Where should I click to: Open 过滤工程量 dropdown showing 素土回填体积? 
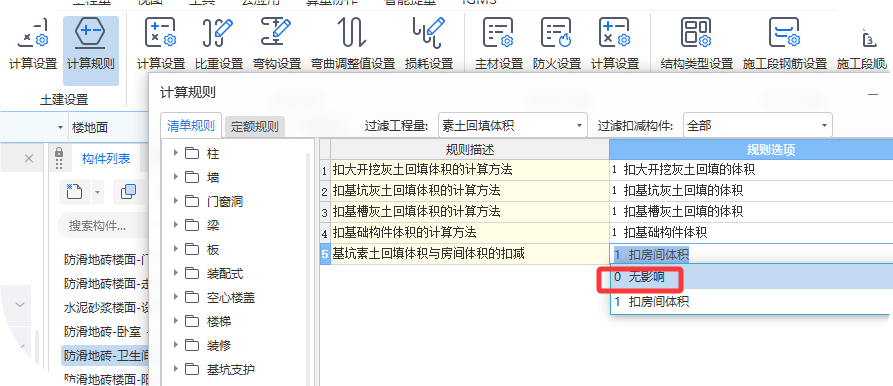click(x=513, y=125)
